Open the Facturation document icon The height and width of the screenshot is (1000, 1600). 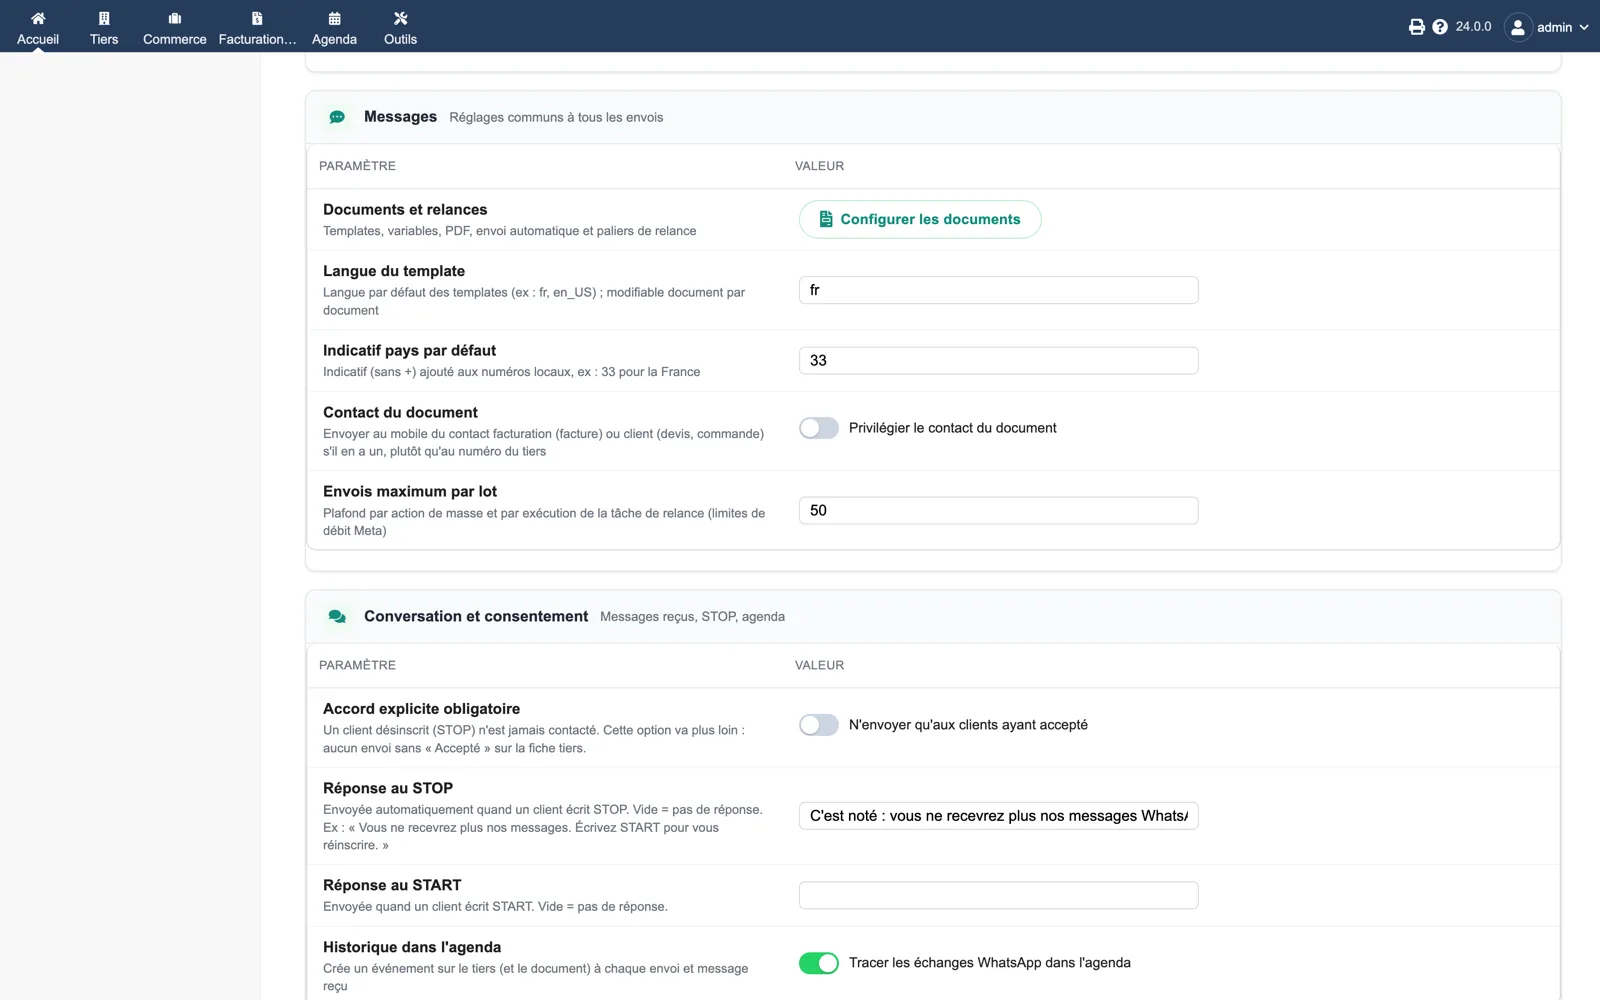[x=257, y=18]
